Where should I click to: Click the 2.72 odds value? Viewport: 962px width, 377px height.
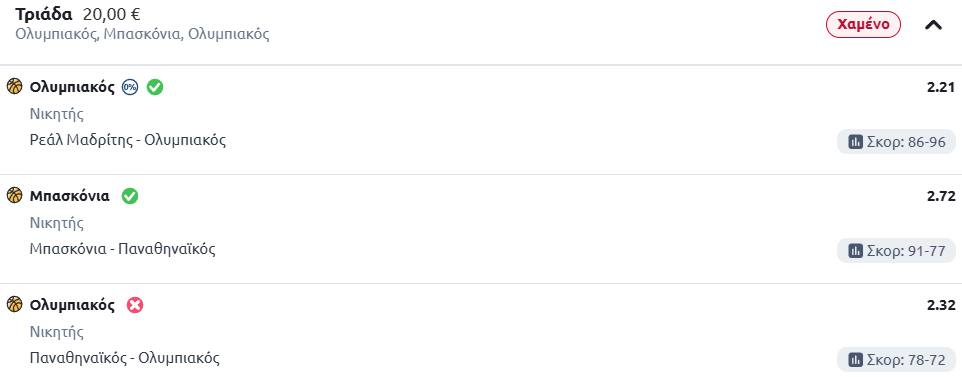coord(941,196)
